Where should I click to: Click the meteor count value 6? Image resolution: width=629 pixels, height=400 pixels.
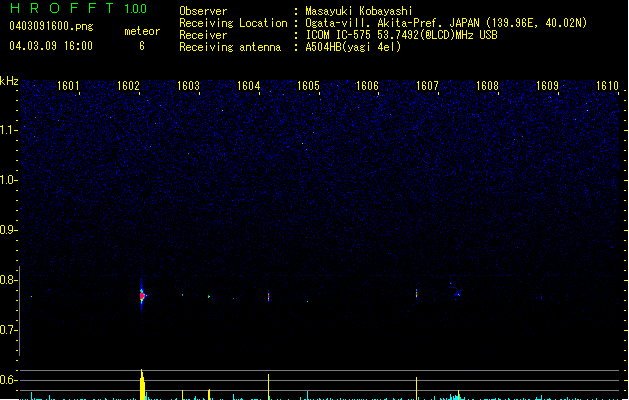(142, 46)
